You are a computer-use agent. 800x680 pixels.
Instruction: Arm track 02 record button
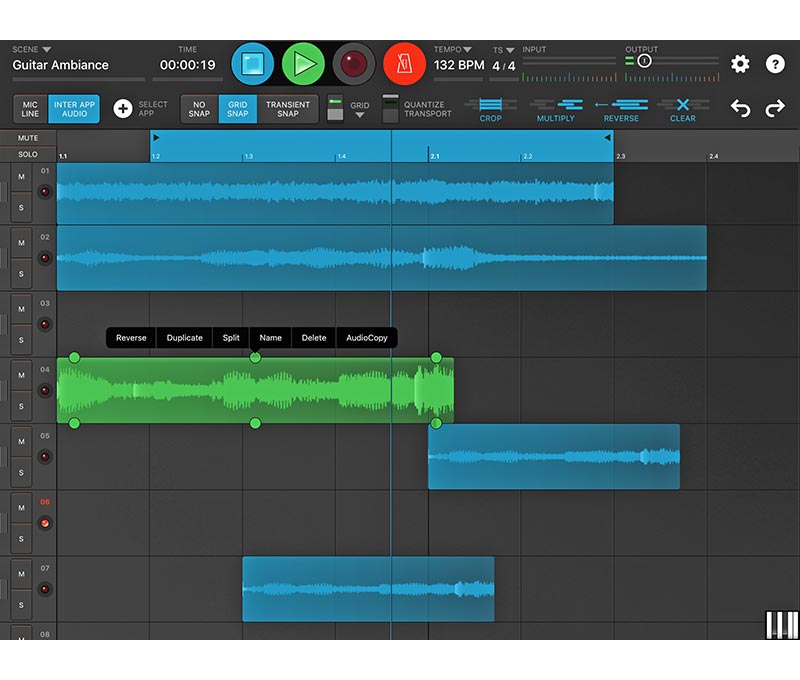click(45, 258)
